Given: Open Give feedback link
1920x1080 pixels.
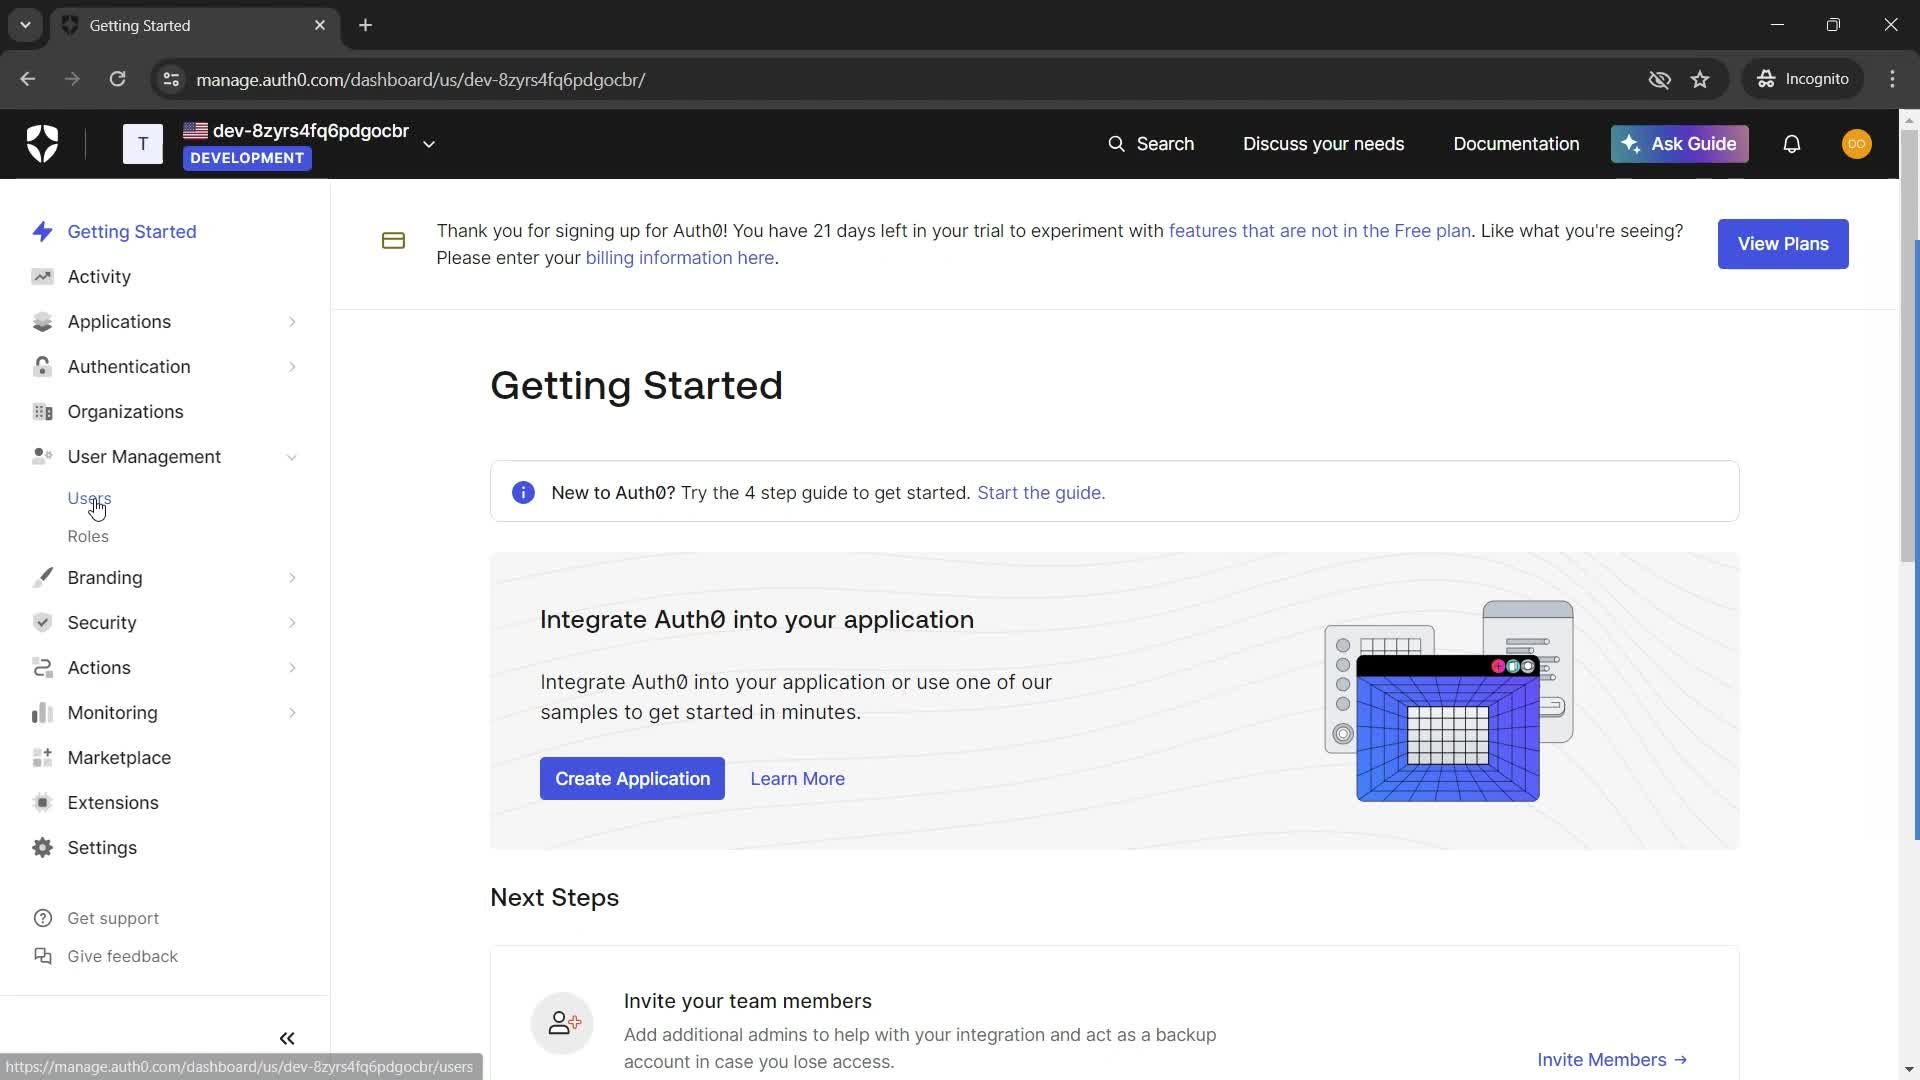Looking at the screenshot, I should [122, 957].
